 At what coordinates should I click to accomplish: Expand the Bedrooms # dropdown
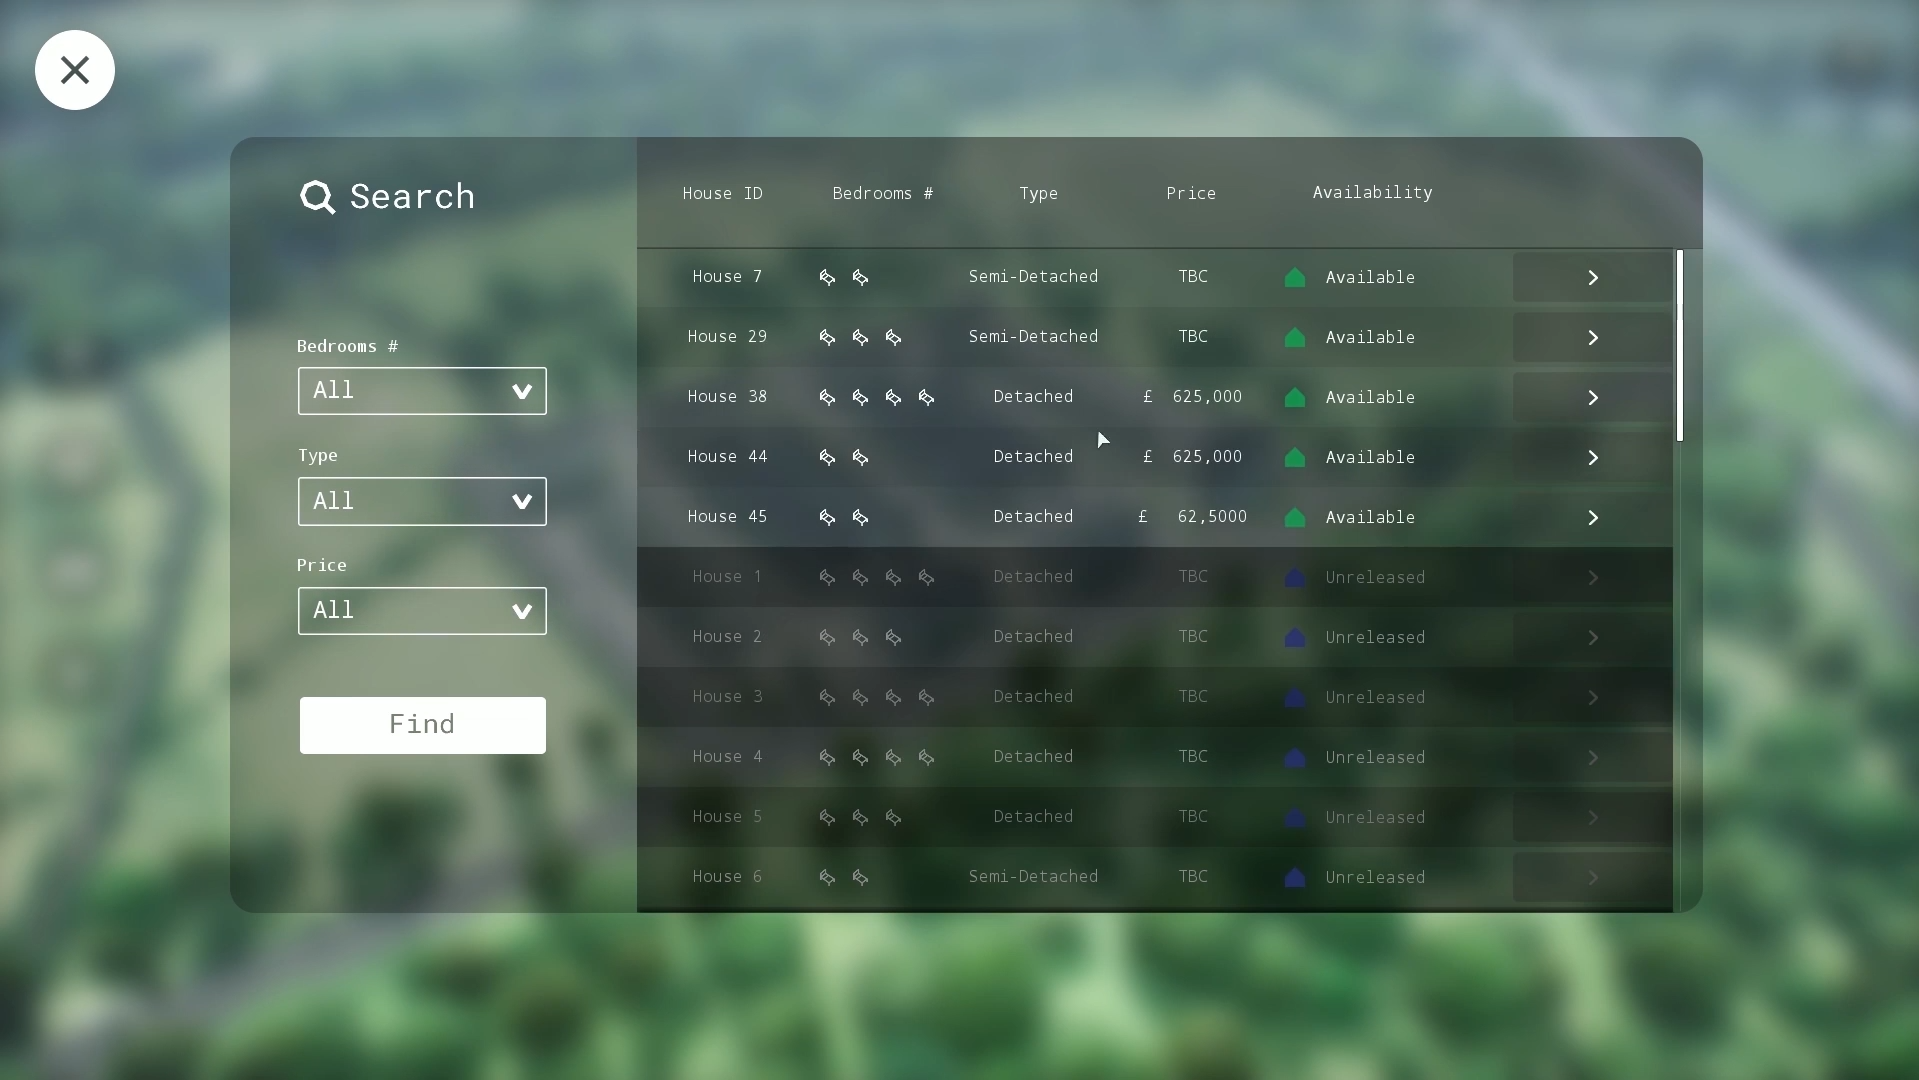click(x=422, y=391)
